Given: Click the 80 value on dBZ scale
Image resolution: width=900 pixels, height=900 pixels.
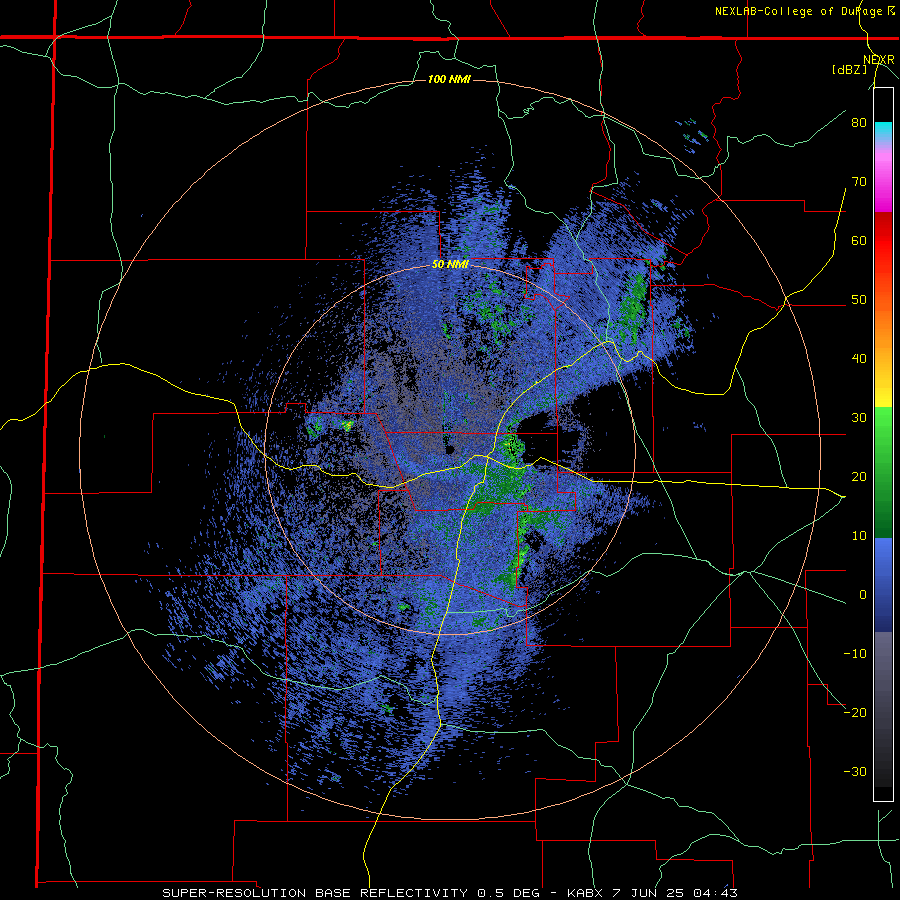Looking at the screenshot, I should pos(859,122).
